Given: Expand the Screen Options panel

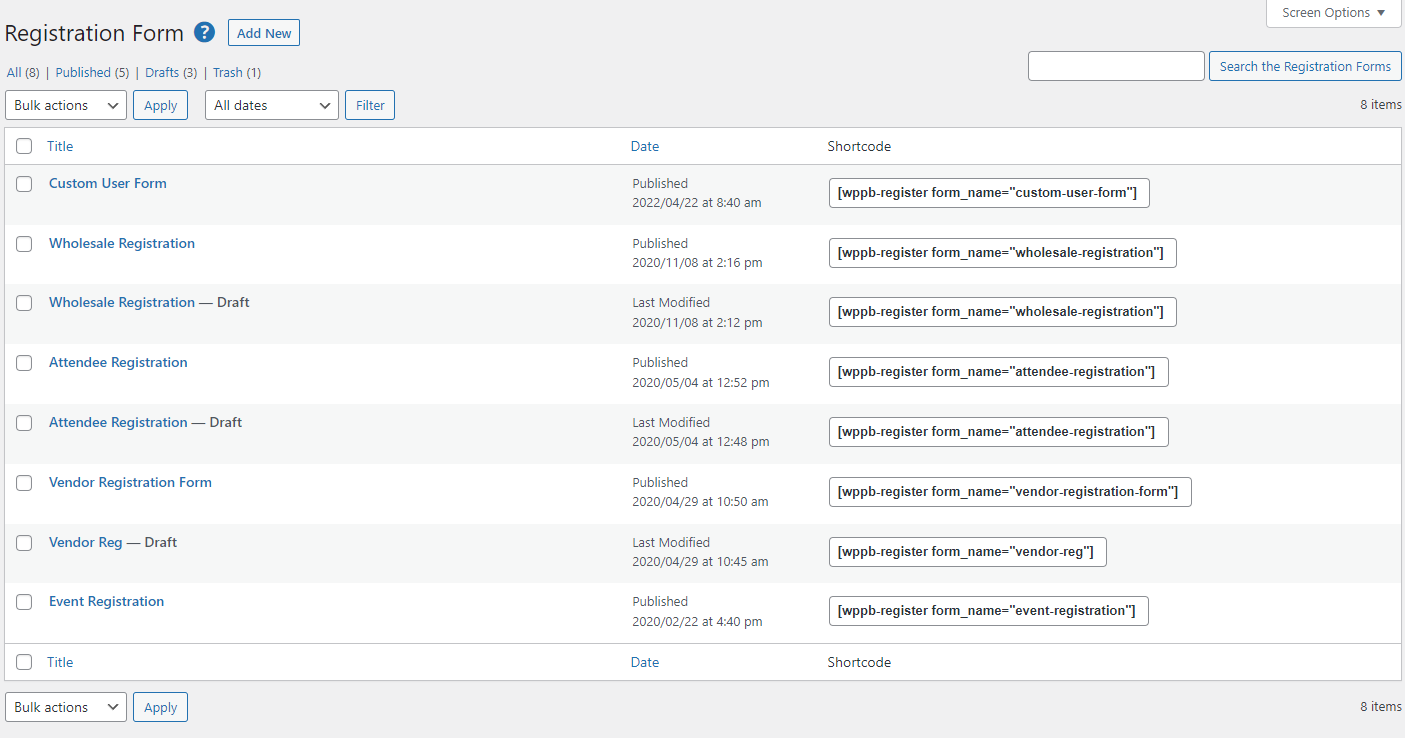Looking at the screenshot, I should click(1333, 13).
